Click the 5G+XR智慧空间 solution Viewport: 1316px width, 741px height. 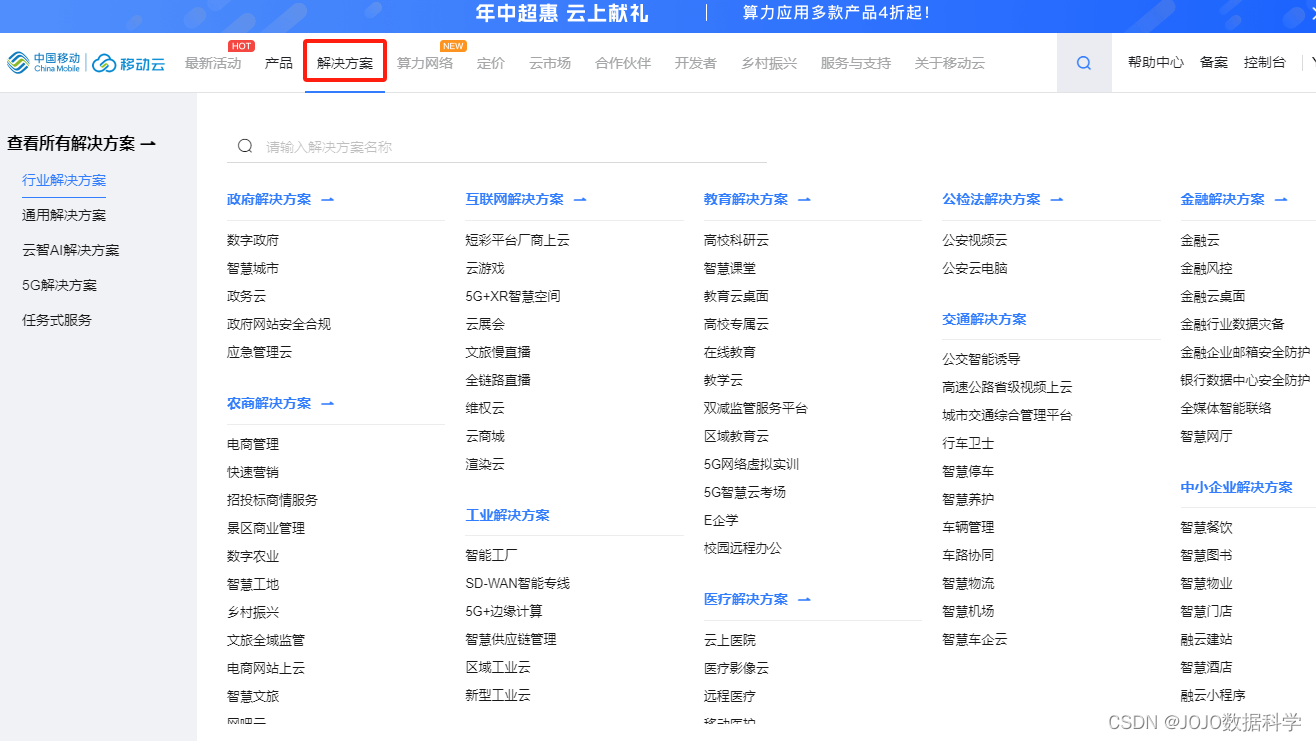[513, 297]
